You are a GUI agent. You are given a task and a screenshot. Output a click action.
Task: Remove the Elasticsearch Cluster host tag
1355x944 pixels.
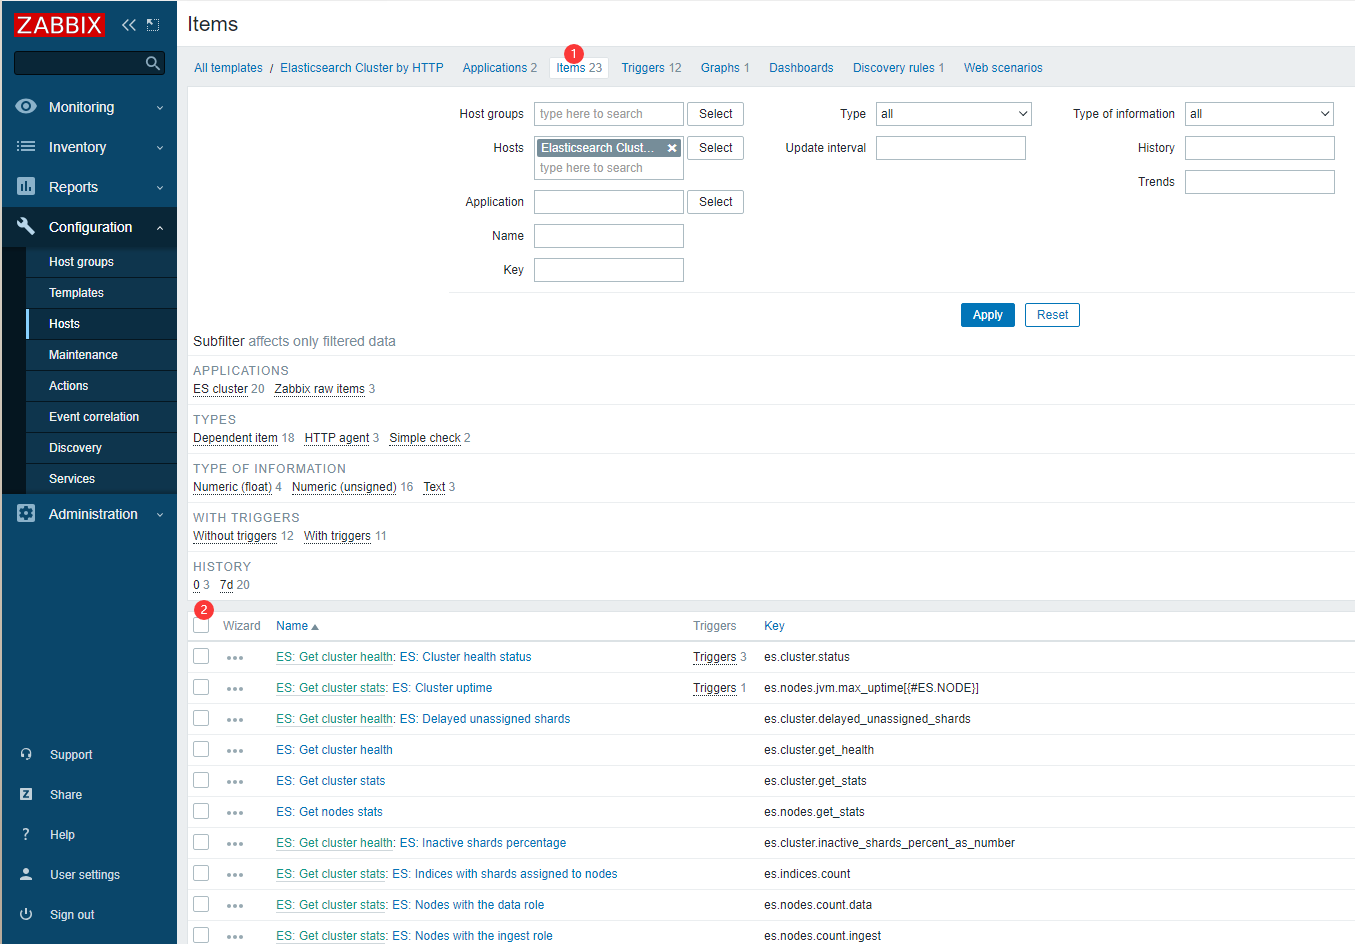672,148
